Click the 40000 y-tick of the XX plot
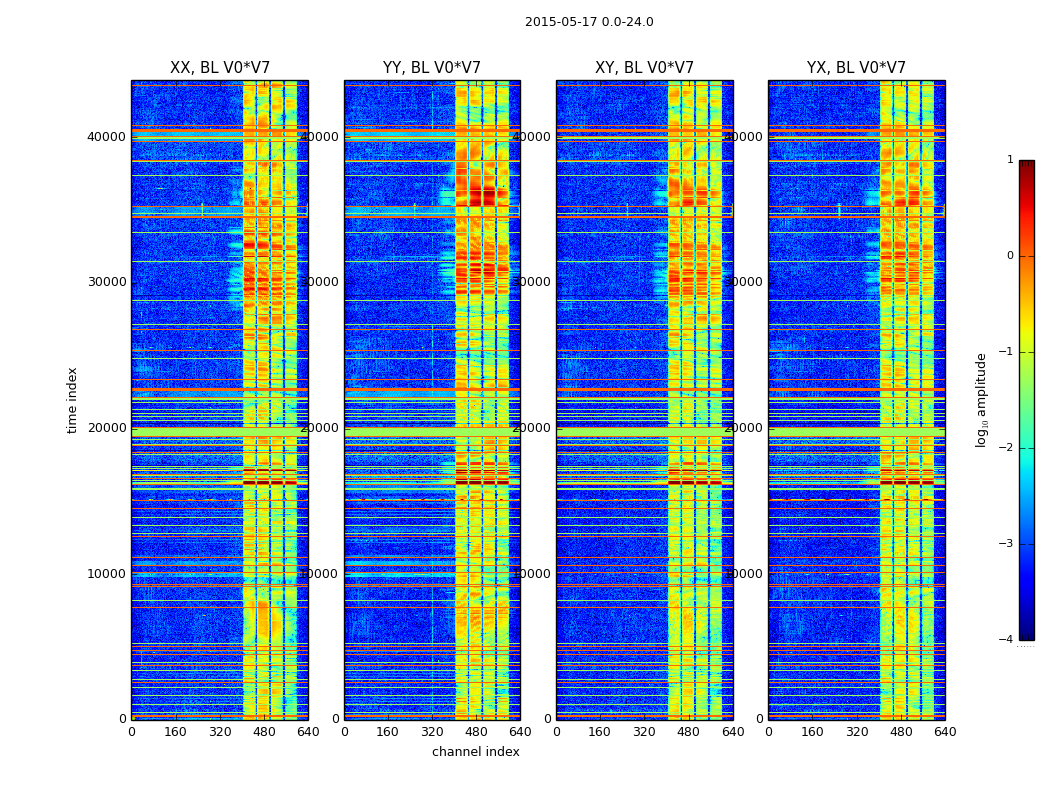The width and height of the screenshot is (1050, 800). tap(106, 137)
